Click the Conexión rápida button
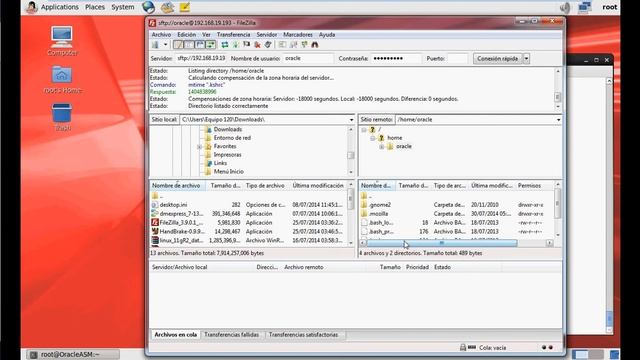640x360 pixels. tap(498, 58)
